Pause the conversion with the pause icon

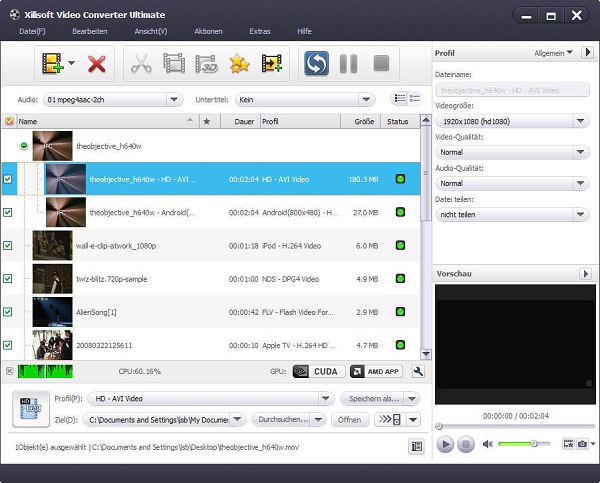[348, 65]
